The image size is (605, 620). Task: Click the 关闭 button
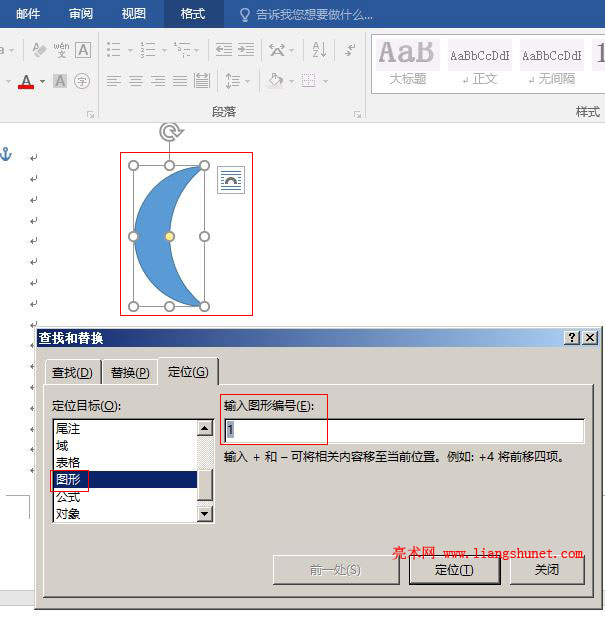pos(547,570)
